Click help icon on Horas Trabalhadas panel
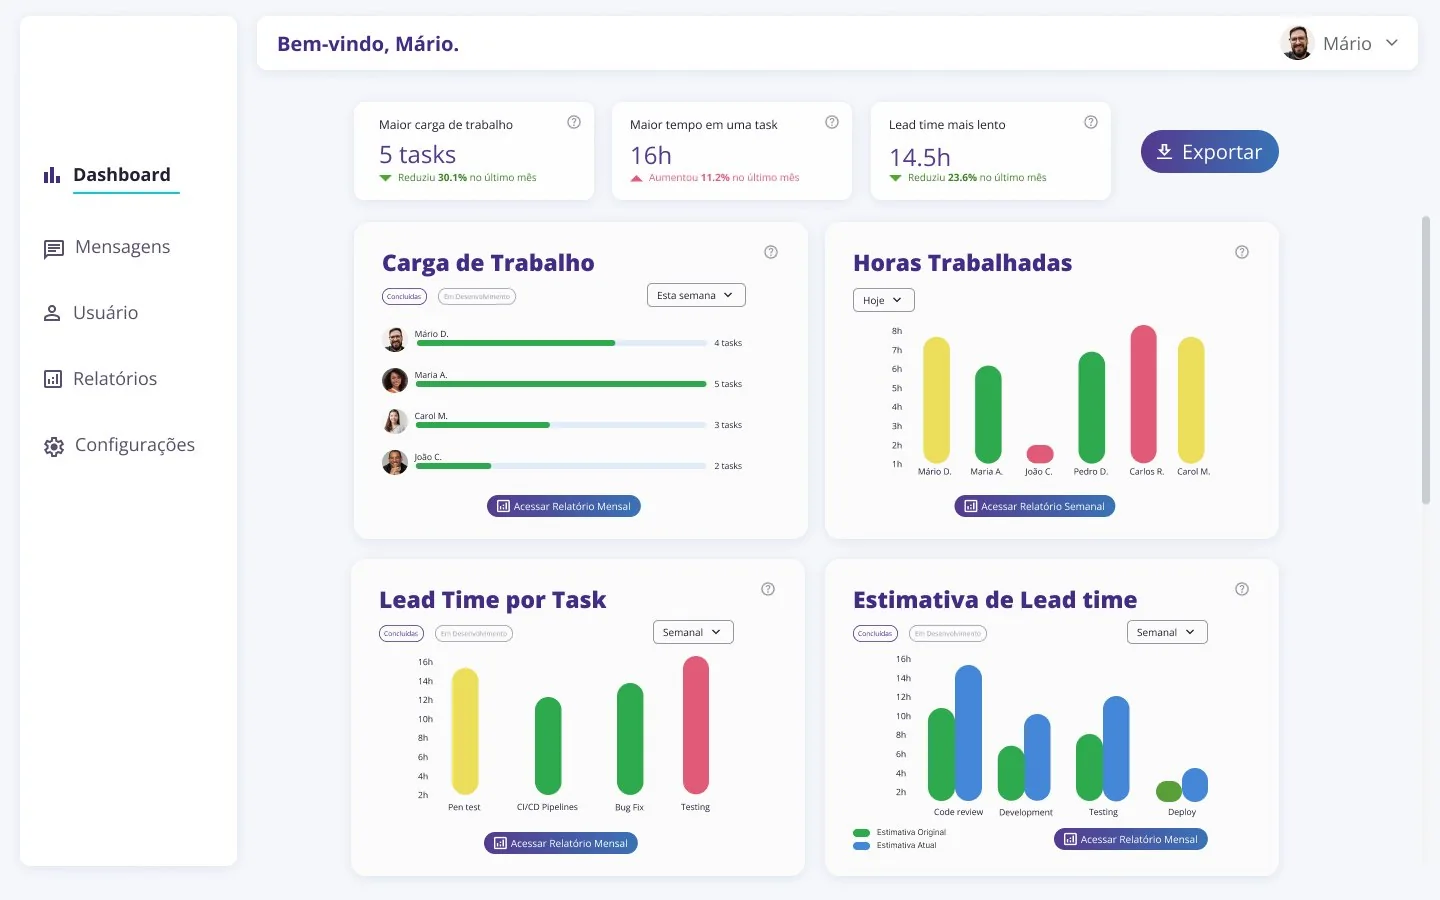 pyautogui.click(x=1242, y=252)
